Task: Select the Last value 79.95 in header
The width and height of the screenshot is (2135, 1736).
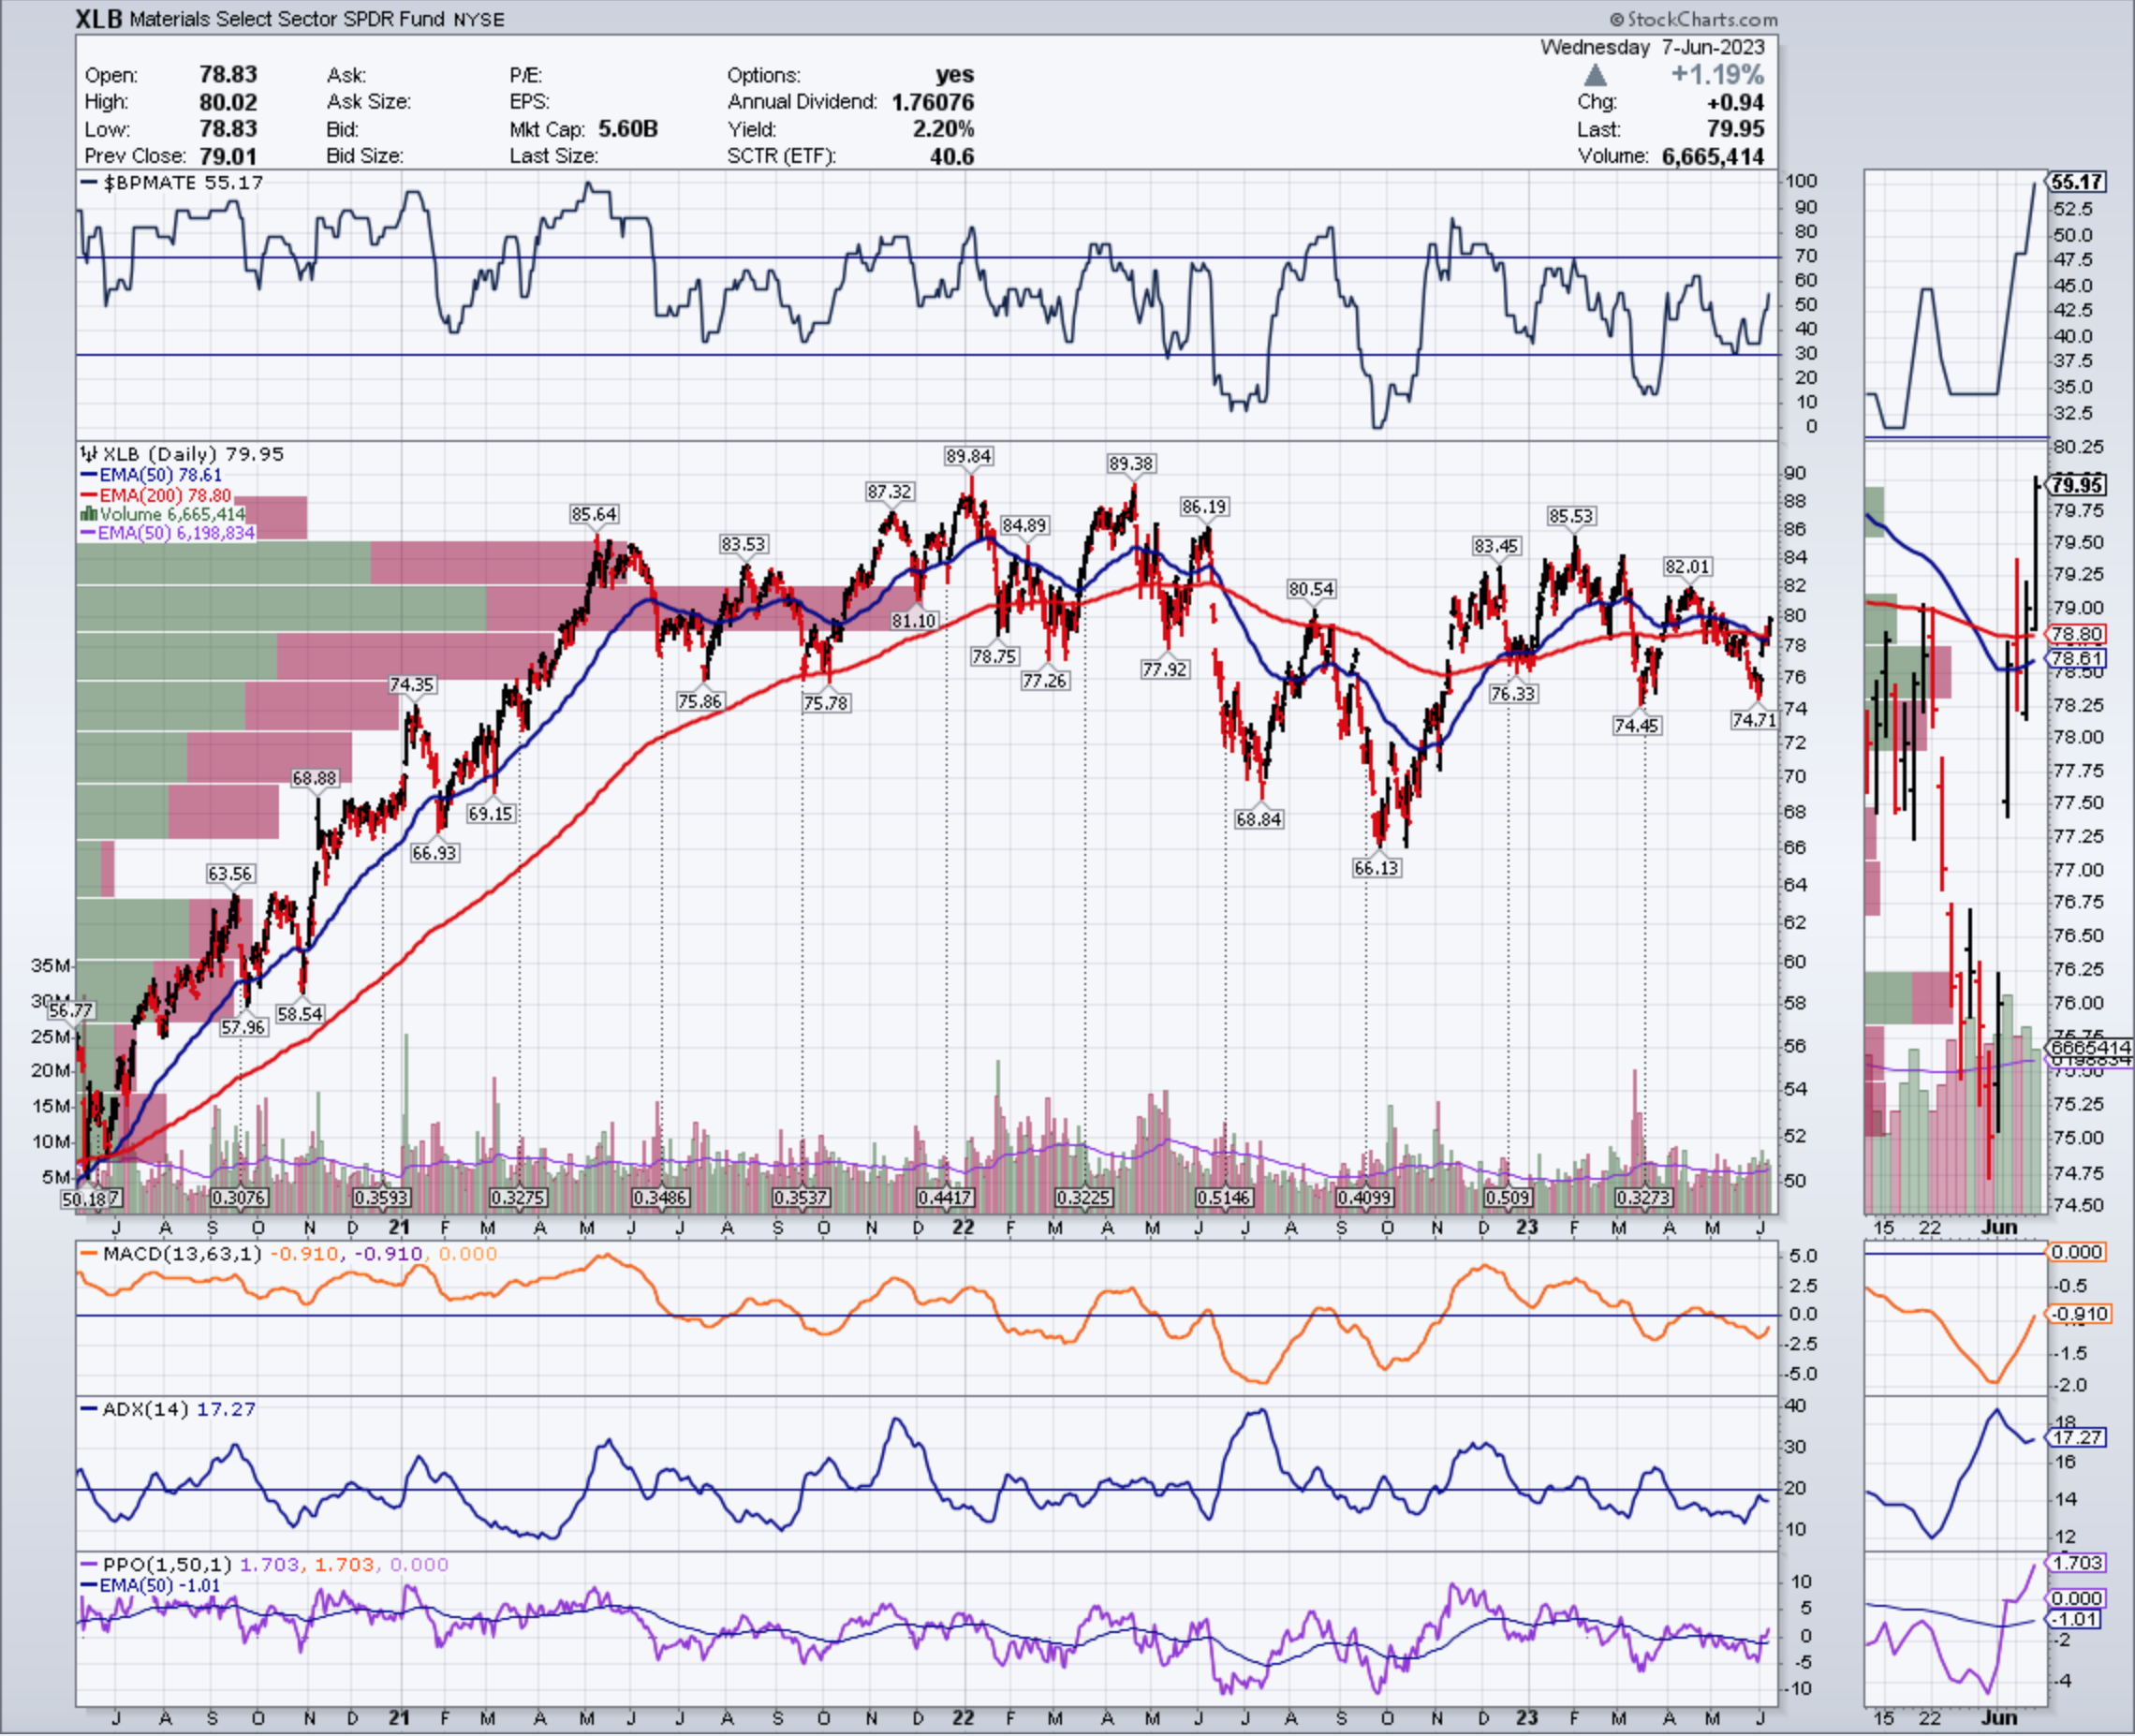Action: (1735, 129)
